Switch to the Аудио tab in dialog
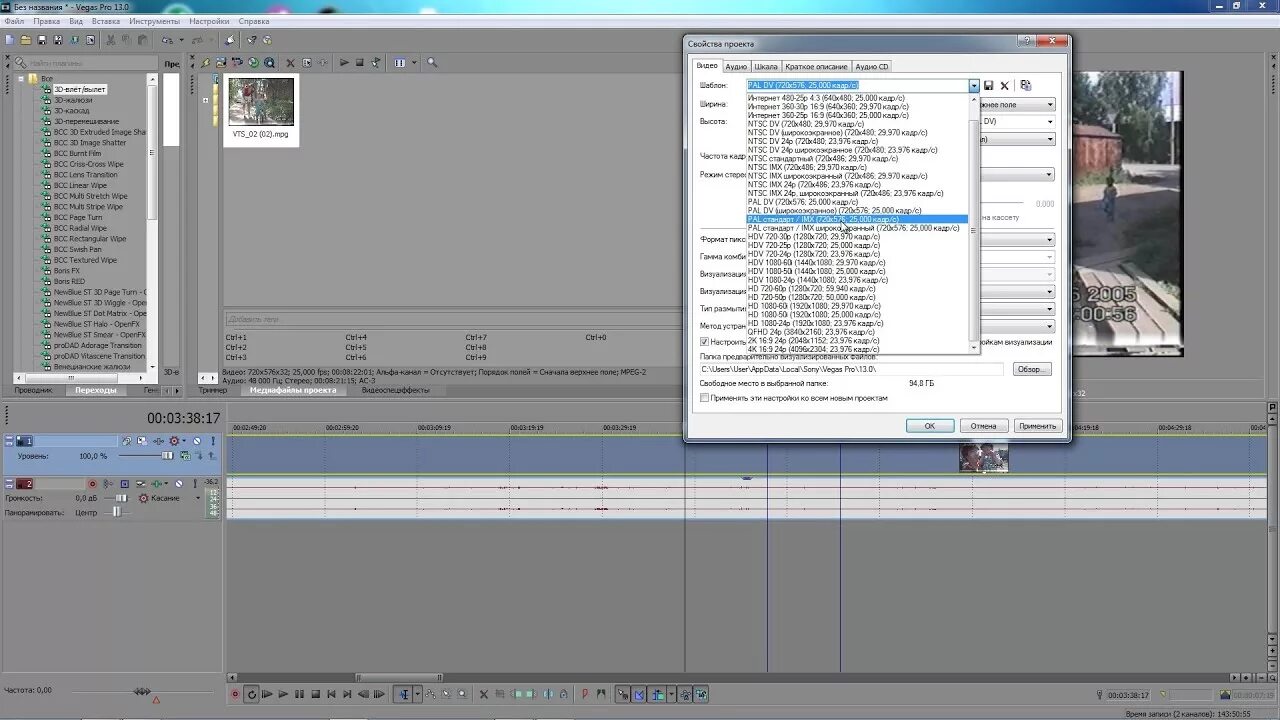The width and height of the screenshot is (1280, 720). click(736, 67)
